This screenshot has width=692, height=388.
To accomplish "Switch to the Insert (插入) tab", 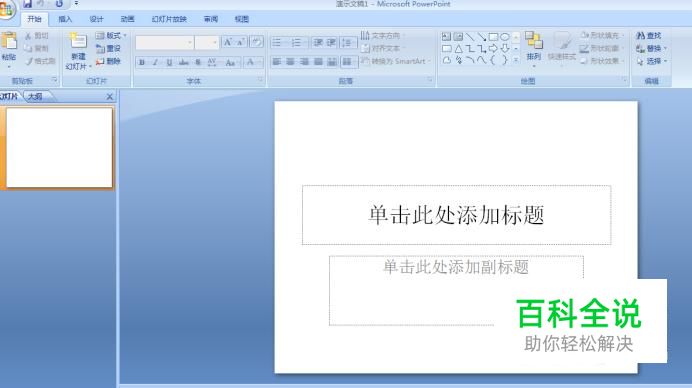I will click(x=65, y=19).
